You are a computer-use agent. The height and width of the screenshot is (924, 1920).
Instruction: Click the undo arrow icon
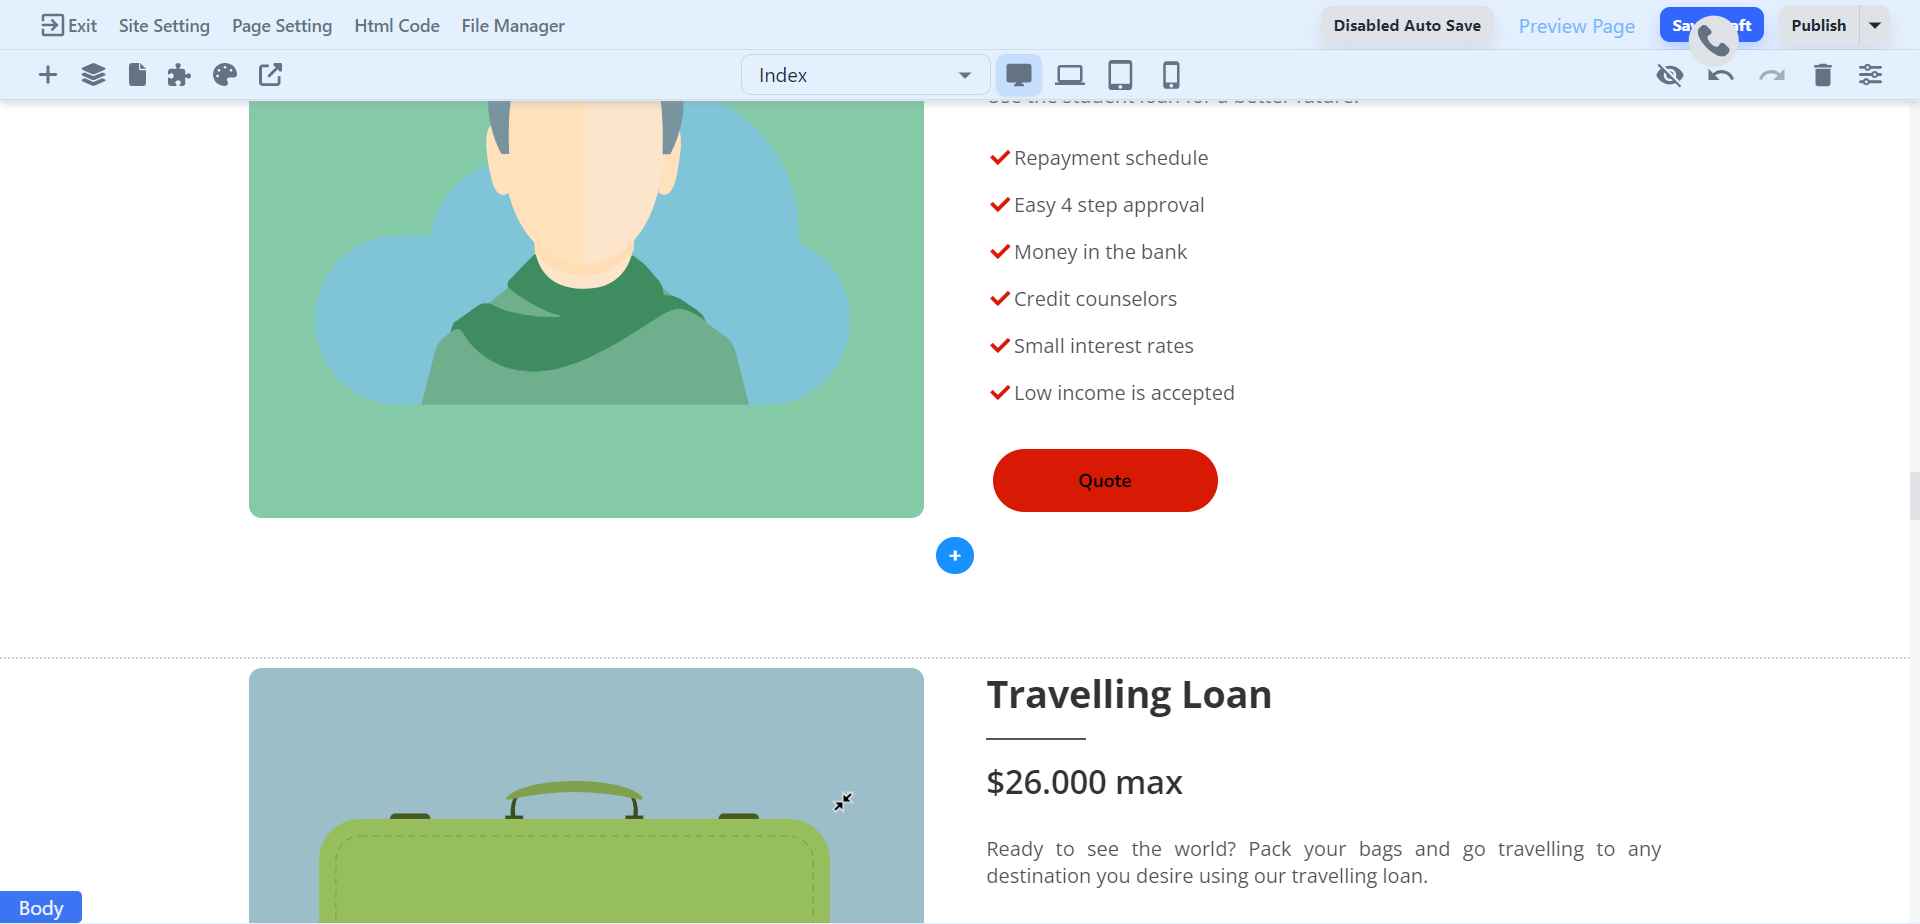pos(1720,74)
